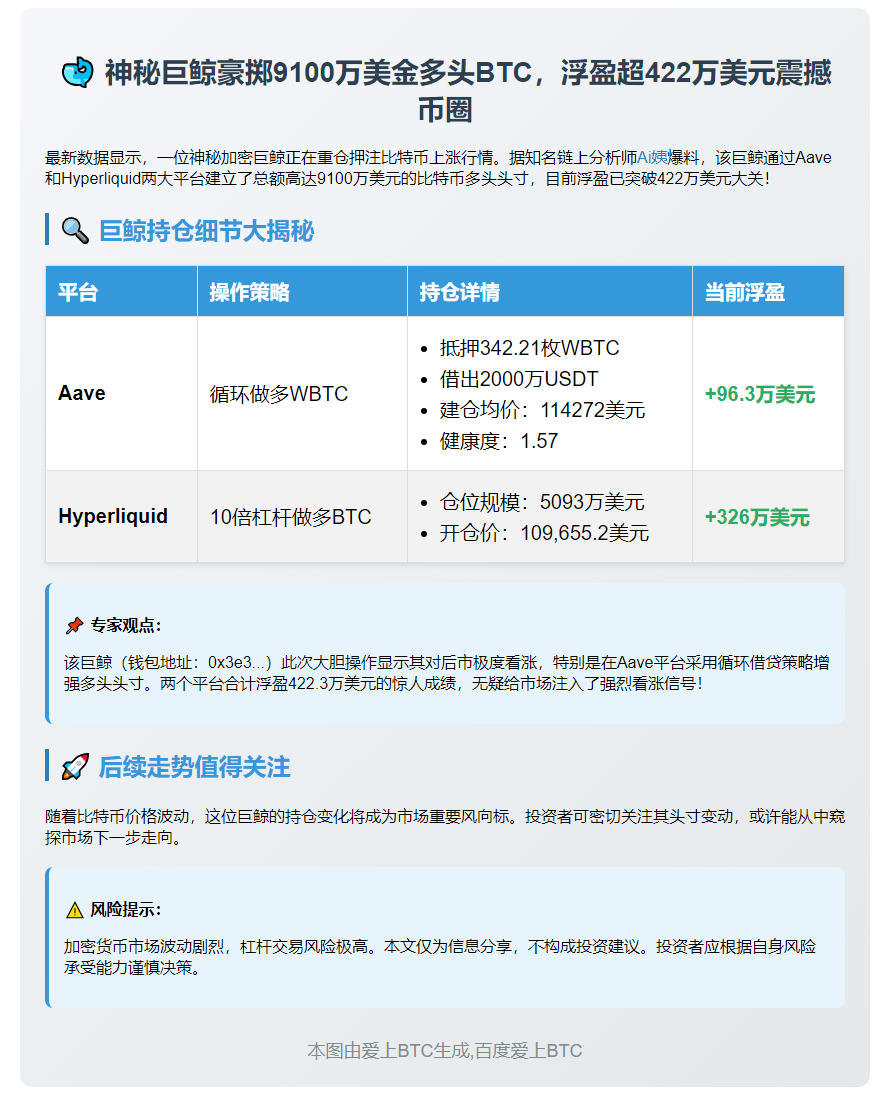Click the 当前浮盈 column header
Screen dimensions: 890x1118
click(768, 292)
